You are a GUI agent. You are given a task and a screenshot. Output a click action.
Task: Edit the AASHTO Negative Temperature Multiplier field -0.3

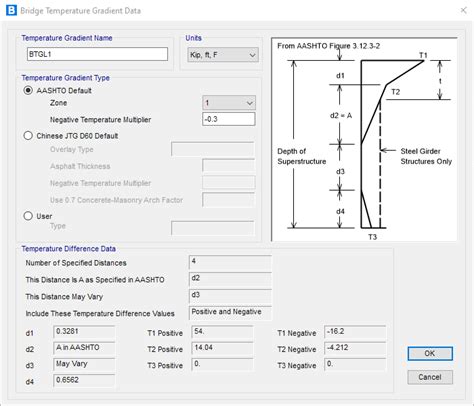[x=229, y=119]
